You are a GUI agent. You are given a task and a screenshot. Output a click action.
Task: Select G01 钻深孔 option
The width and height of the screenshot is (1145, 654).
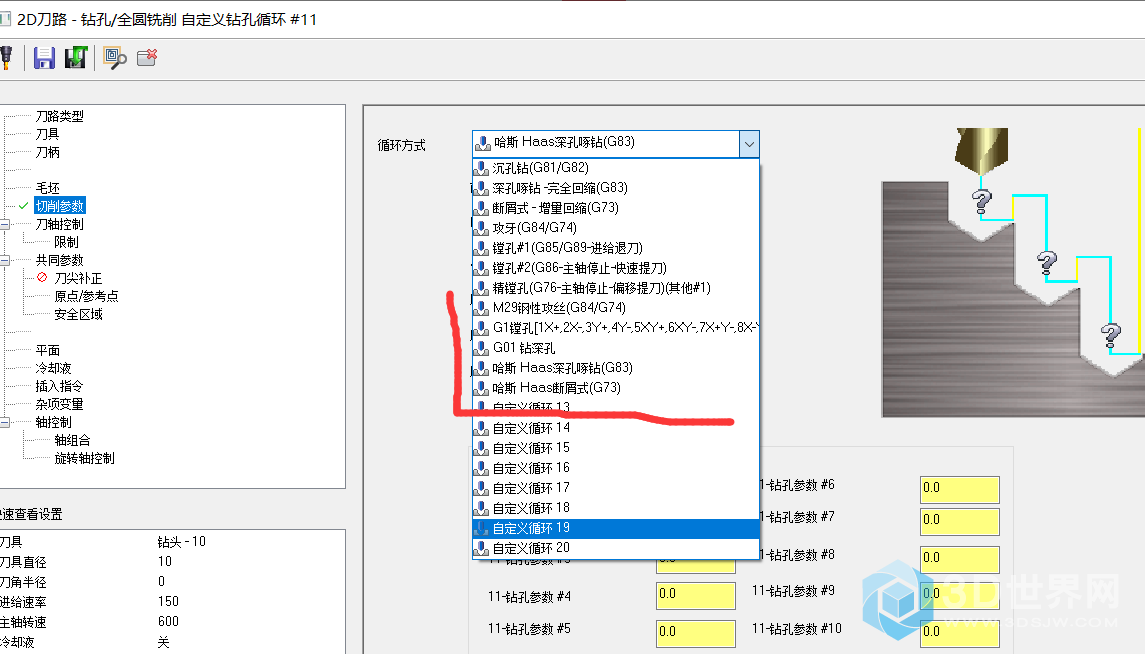pyautogui.click(x=616, y=348)
